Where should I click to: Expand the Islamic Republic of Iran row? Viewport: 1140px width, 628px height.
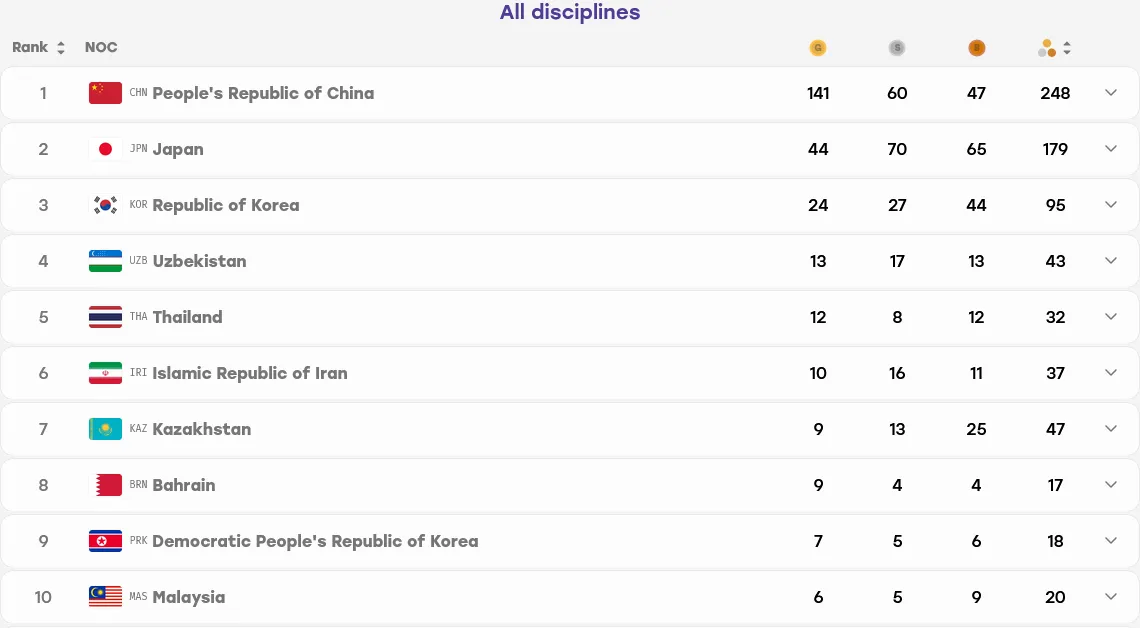pyautogui.click(x=1110, y=373)
